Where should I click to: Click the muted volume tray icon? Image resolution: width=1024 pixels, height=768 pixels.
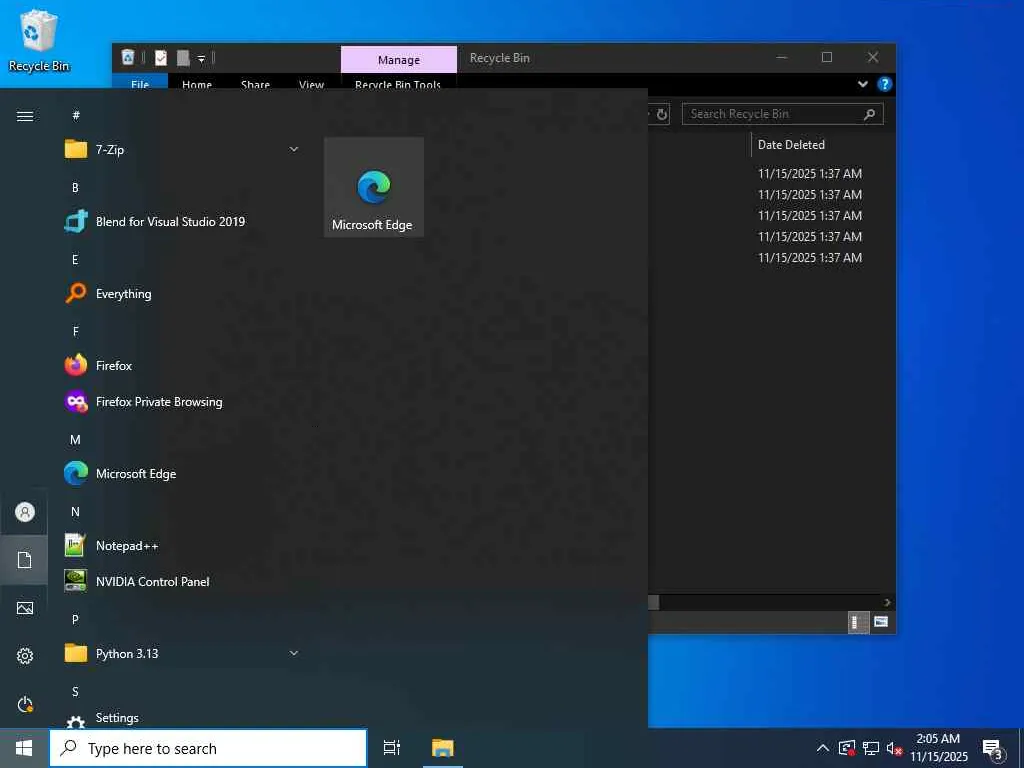tap(894, 748)
